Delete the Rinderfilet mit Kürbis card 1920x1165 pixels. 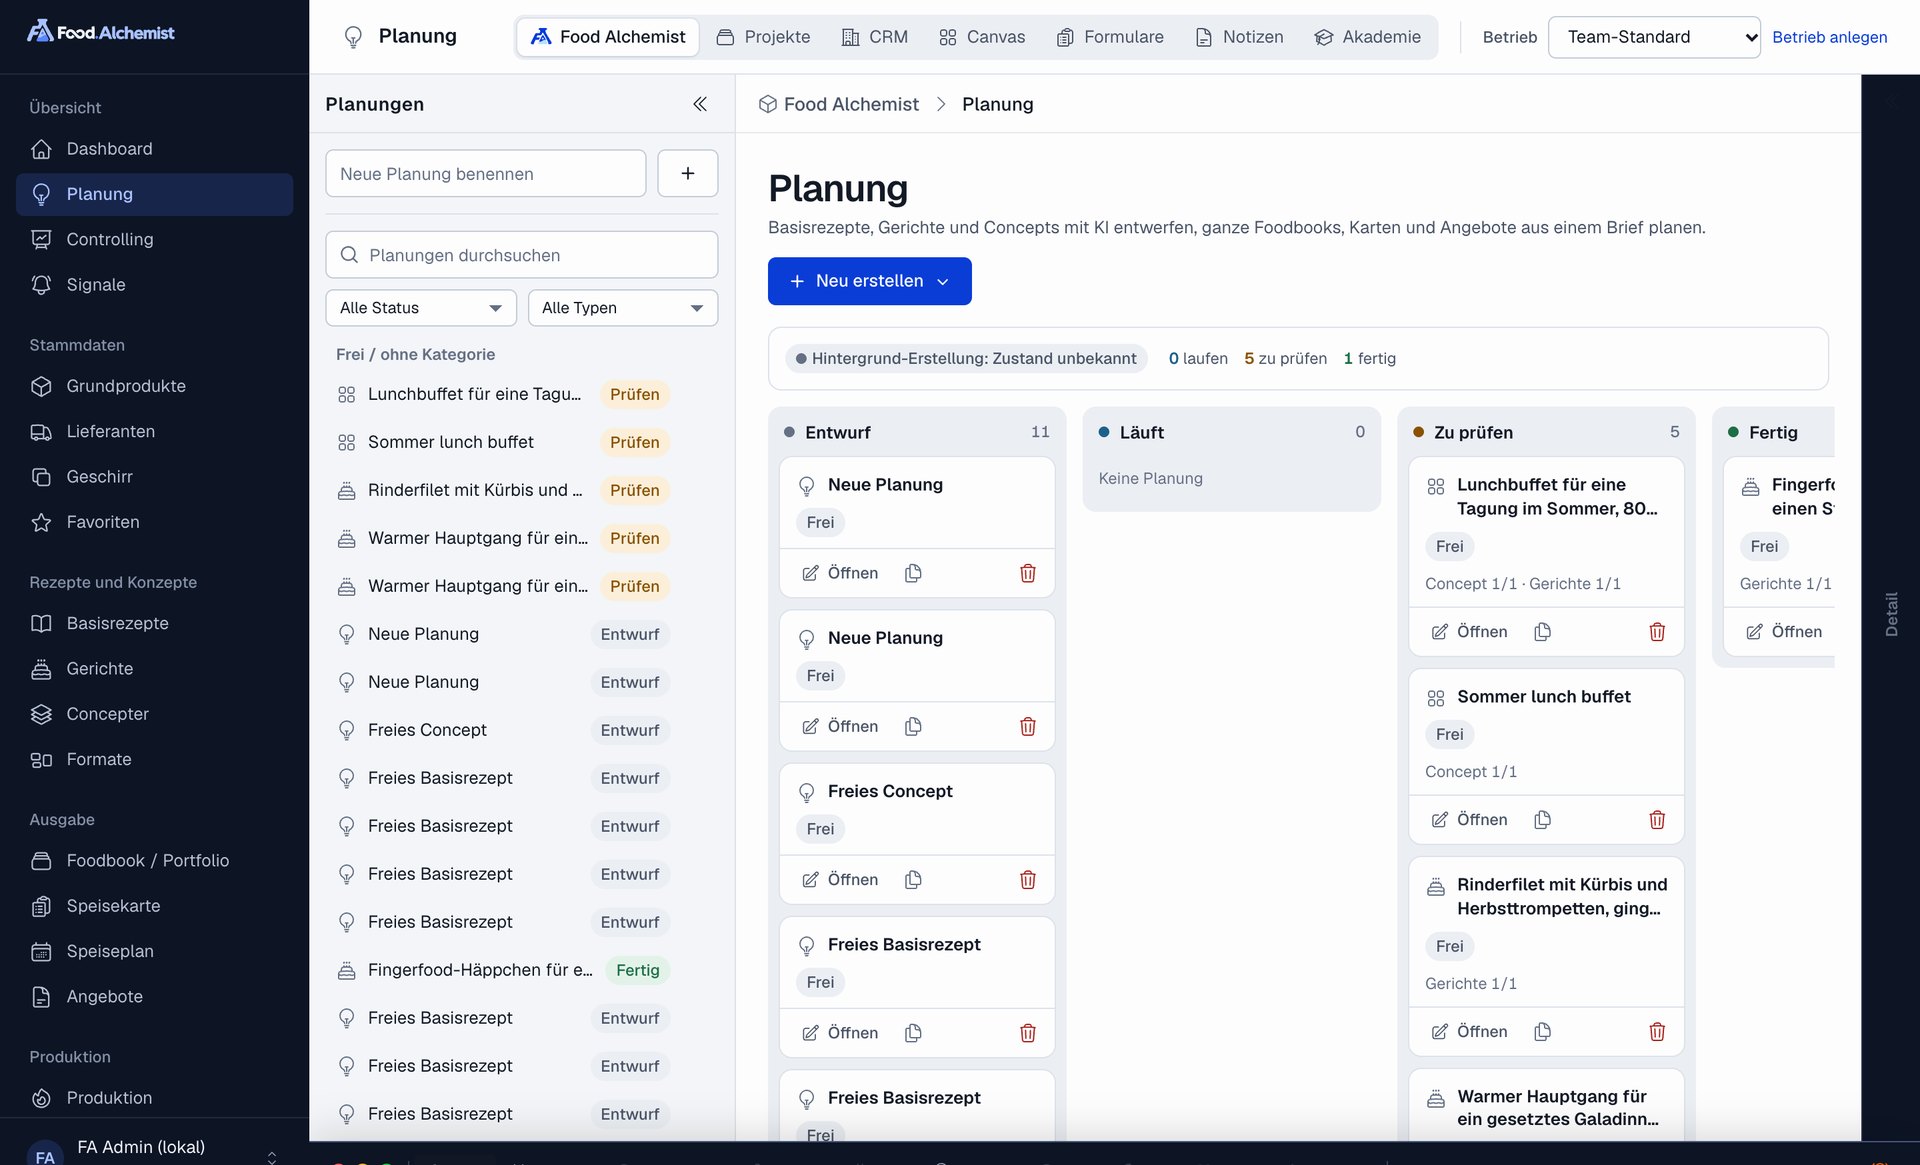tap(1657, 1032)
